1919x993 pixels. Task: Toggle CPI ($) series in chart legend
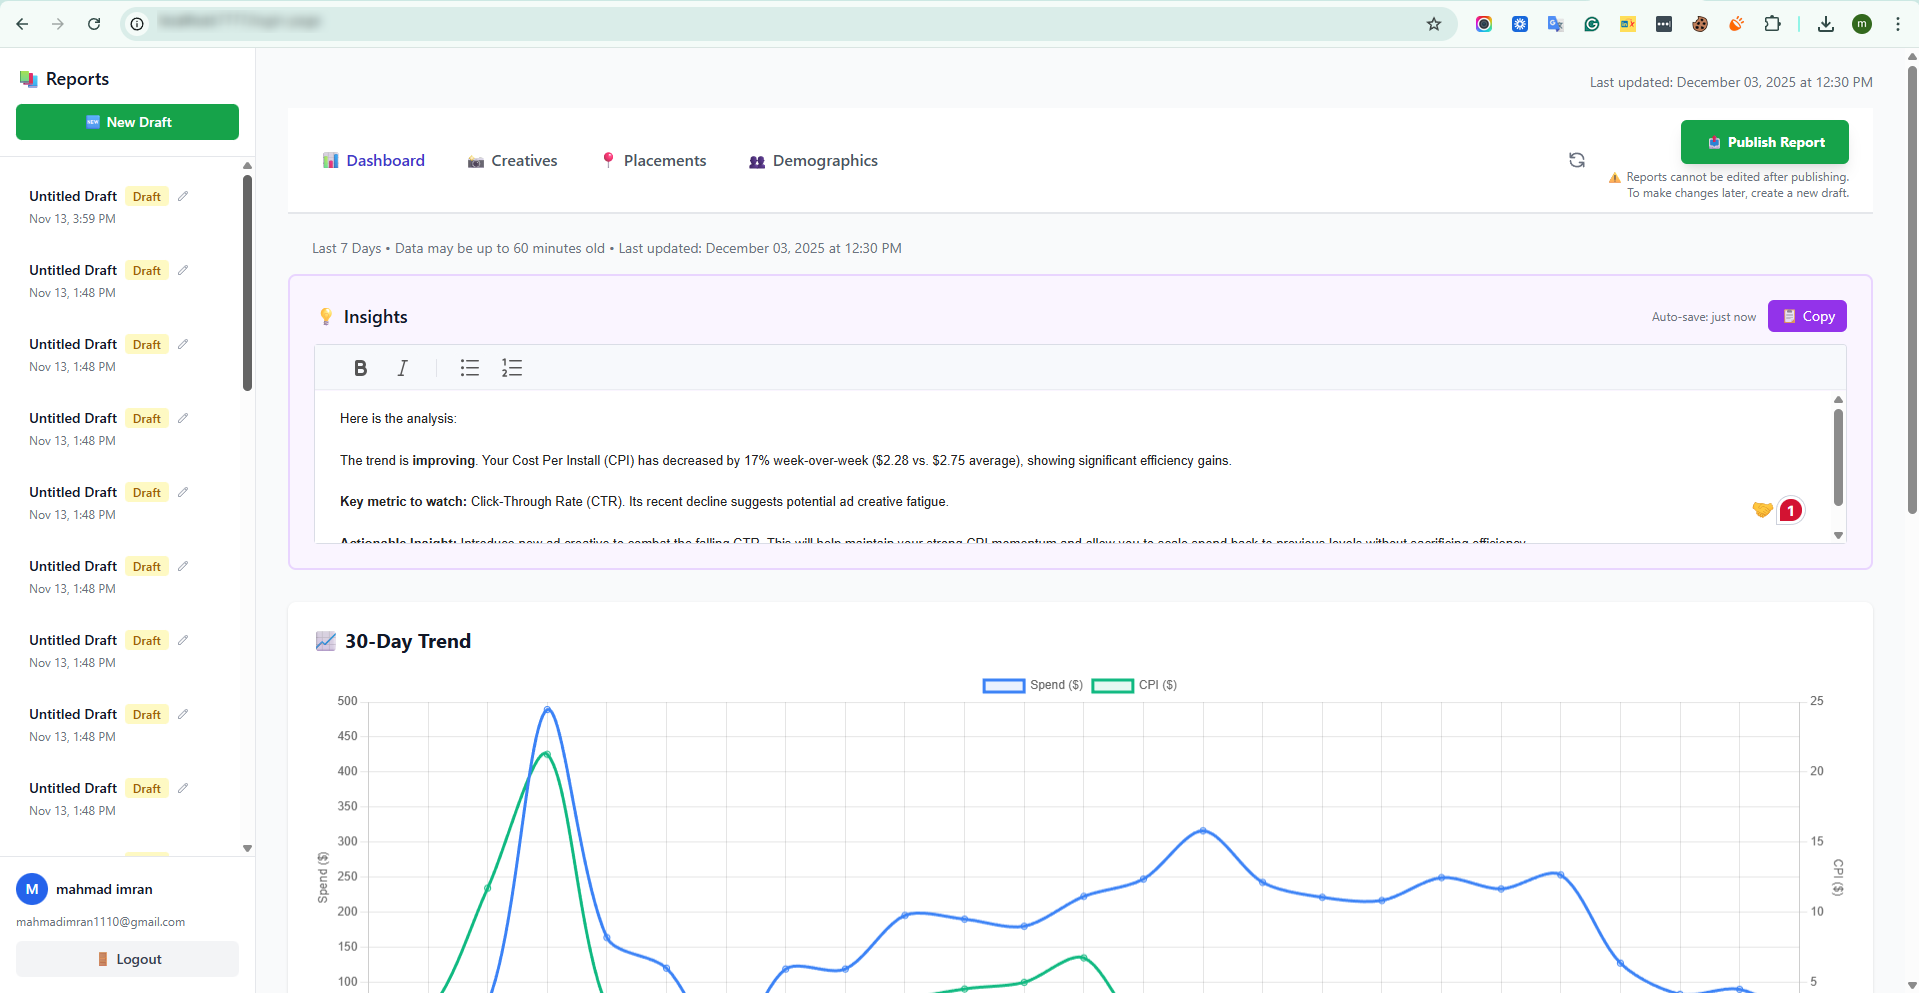1134,685
